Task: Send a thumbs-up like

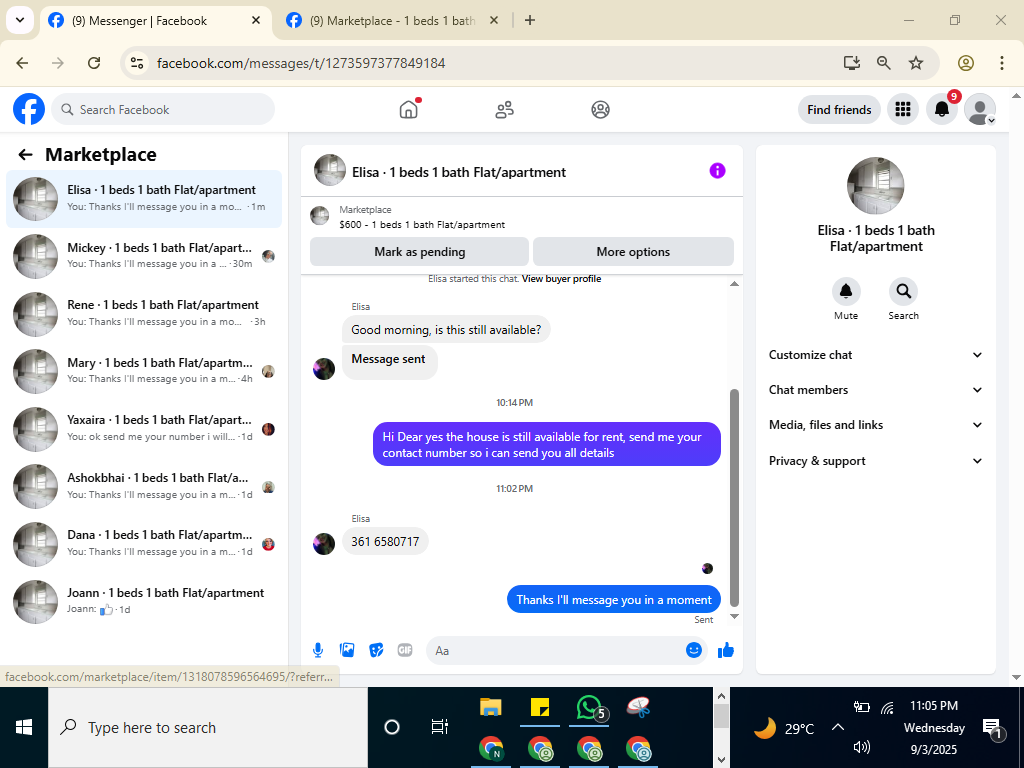Action: coord(726,650)
